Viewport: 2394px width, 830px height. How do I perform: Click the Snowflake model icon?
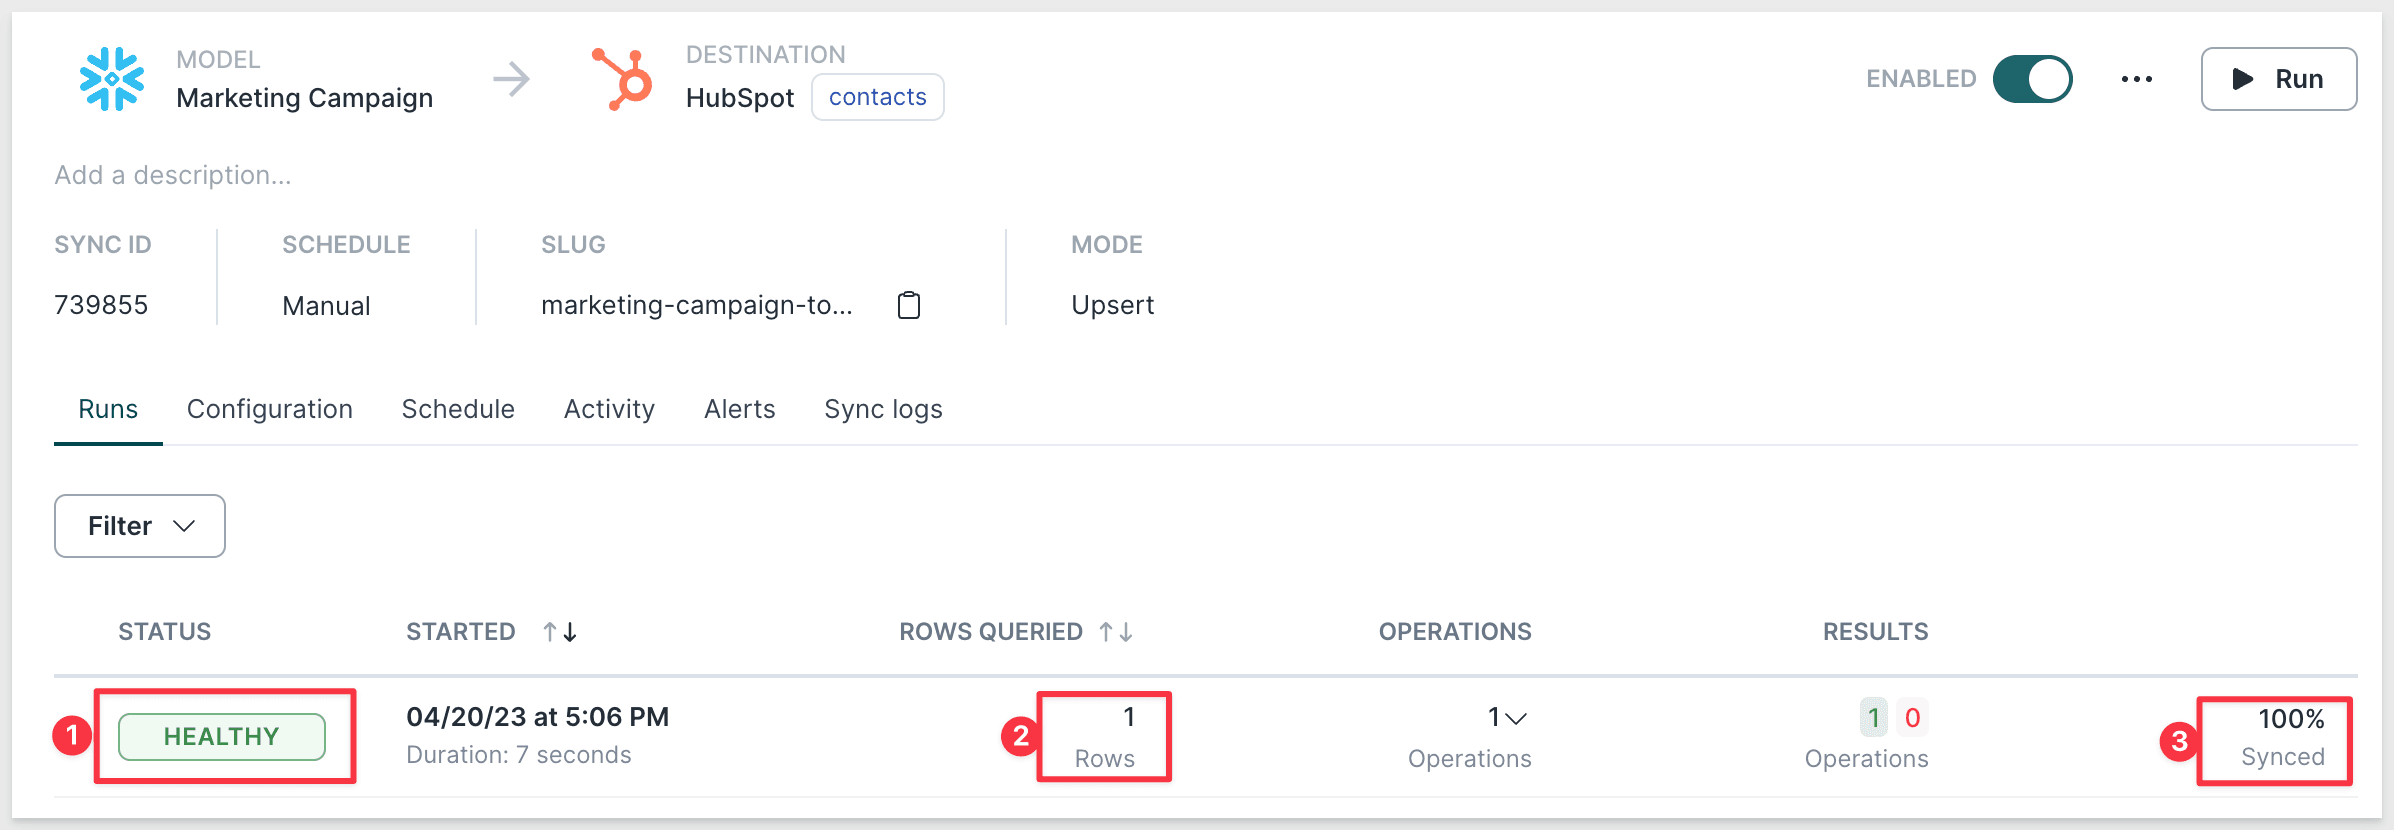coord(112,79)
